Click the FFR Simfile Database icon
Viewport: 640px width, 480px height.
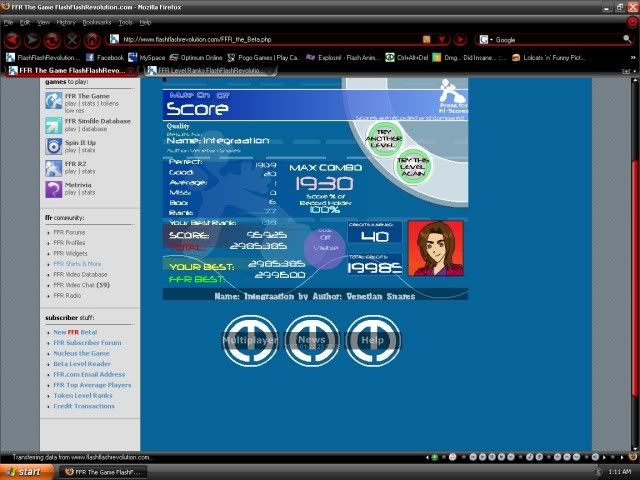coord(54,124)
